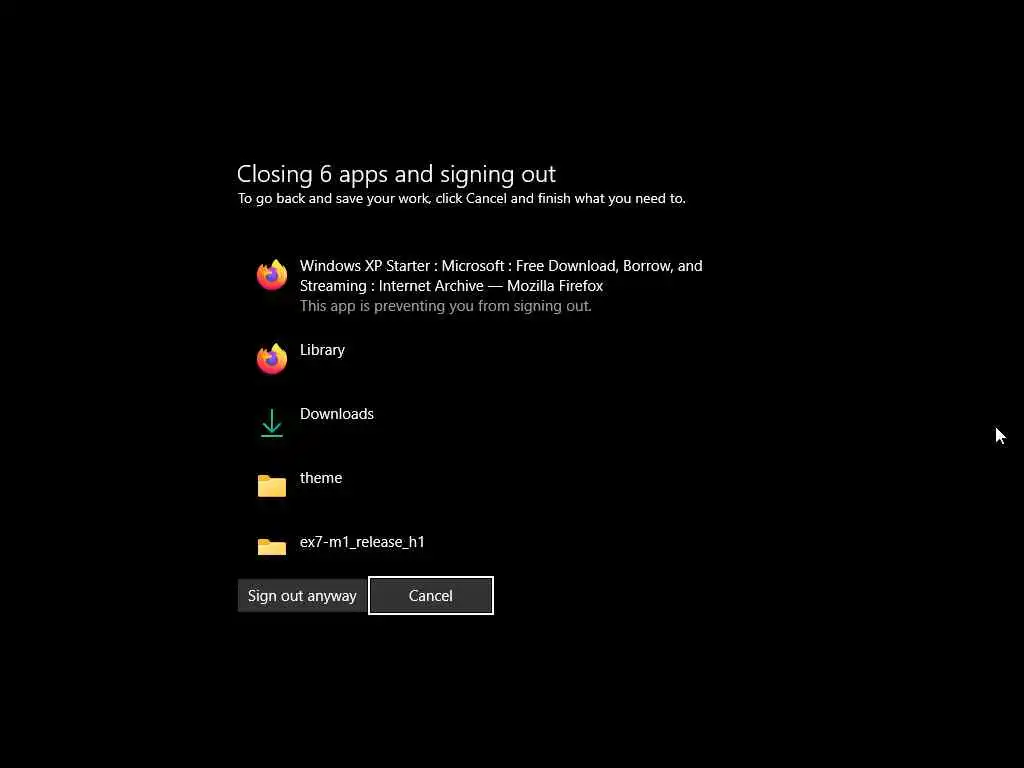Click 'This app is preventing you from signing out'

(x=445, y=306)
